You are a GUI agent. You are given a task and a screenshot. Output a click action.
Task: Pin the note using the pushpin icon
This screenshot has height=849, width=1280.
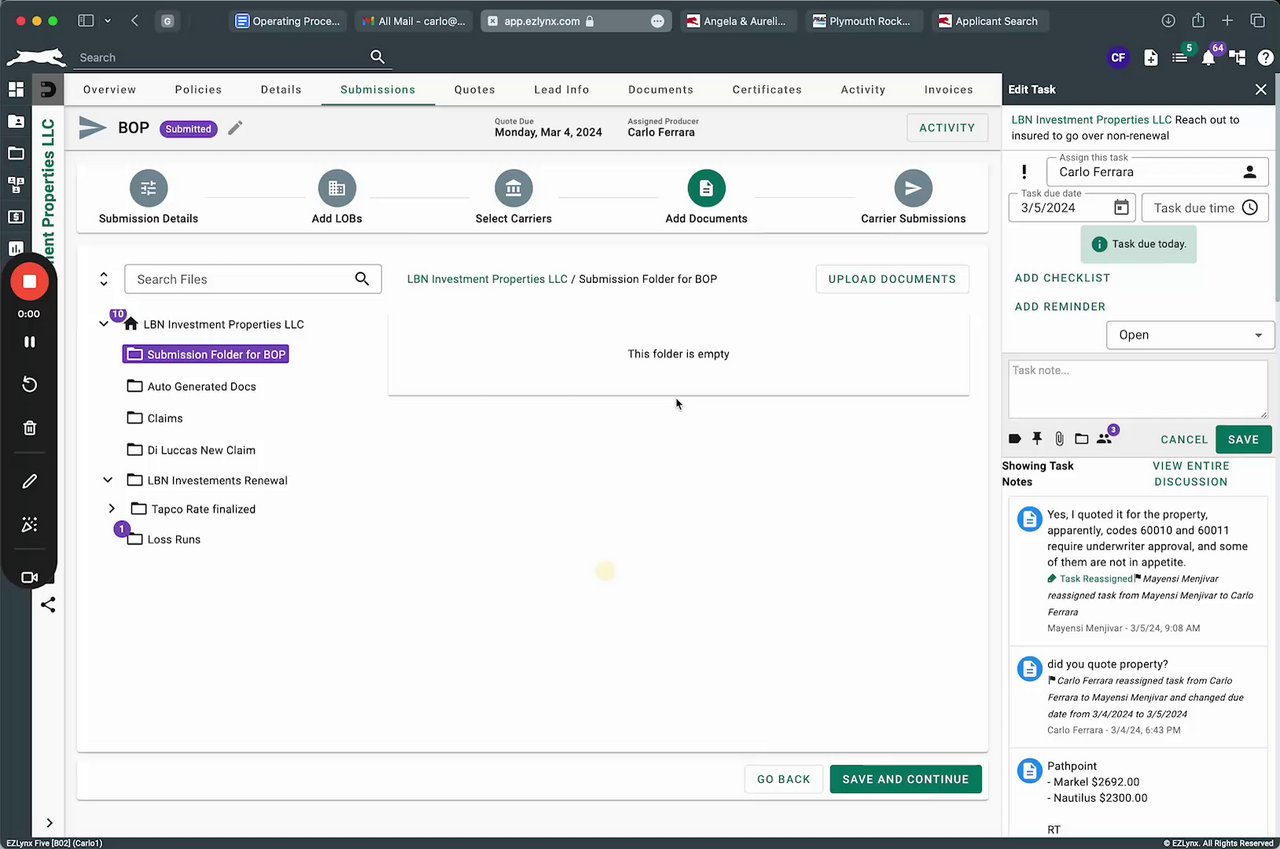[1037, 439]
